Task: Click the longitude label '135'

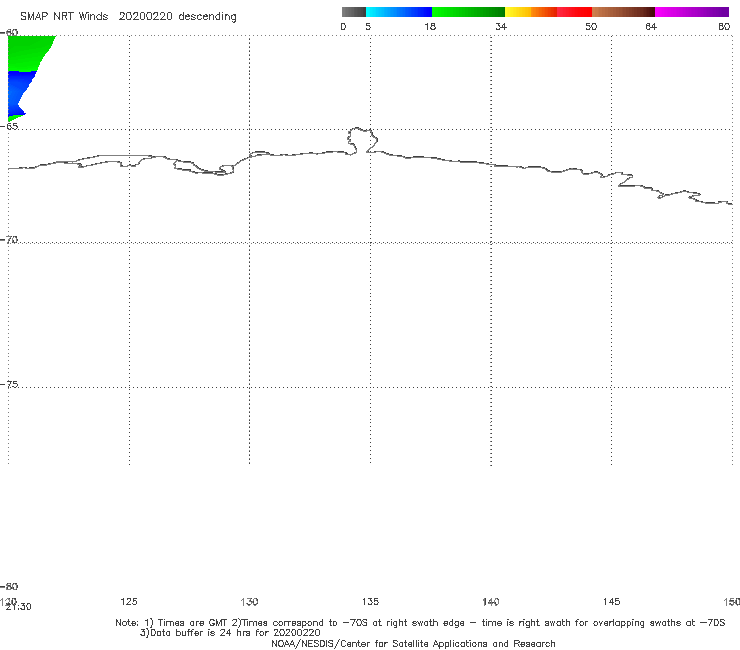Action: [370, 601]
